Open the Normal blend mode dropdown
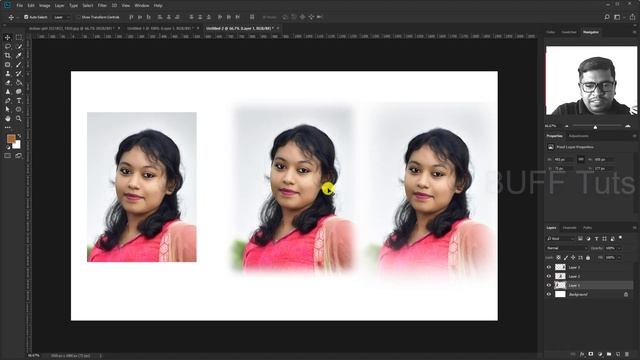Screen dimensions: 640x360 coord(567,248)
